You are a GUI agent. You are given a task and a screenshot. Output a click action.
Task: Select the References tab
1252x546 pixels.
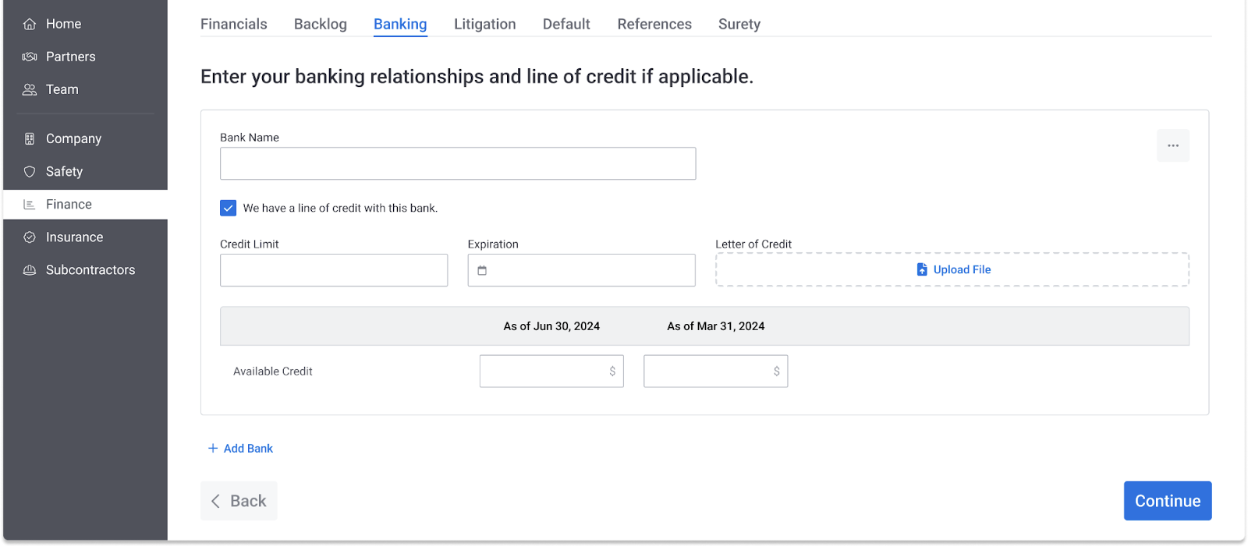(654, 24)
